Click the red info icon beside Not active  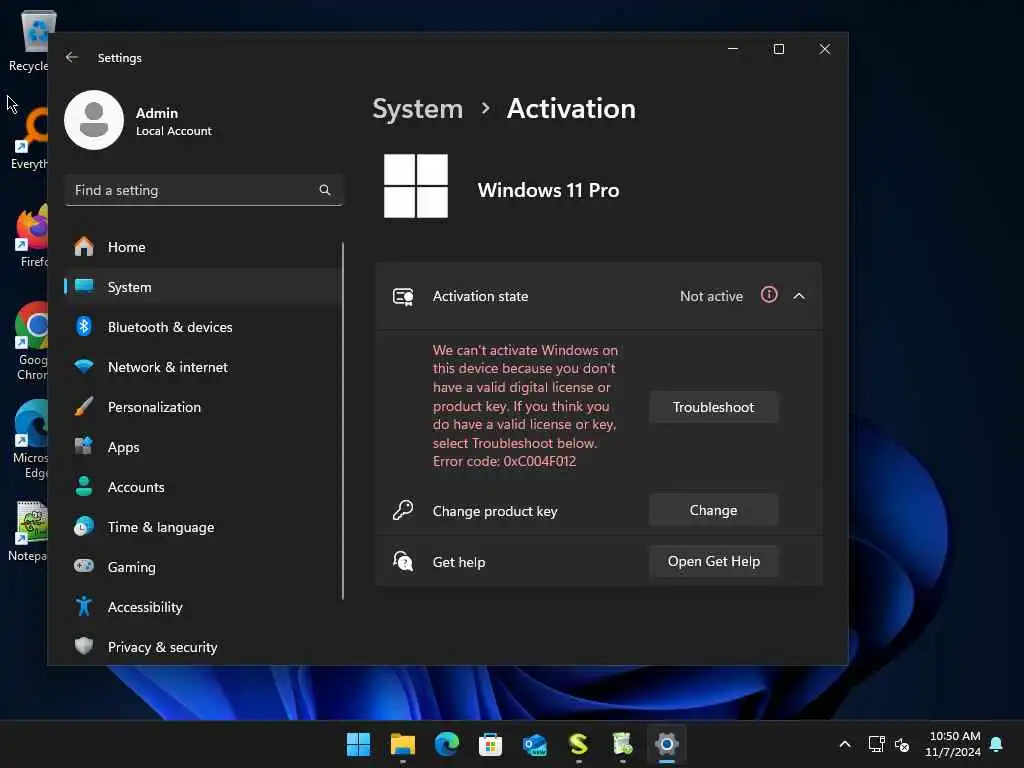769,295
